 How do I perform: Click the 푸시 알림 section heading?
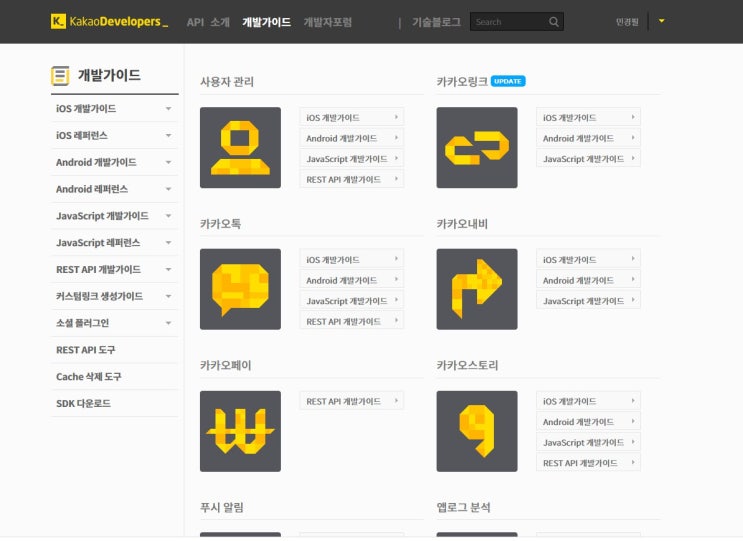[x=222, y=507]
